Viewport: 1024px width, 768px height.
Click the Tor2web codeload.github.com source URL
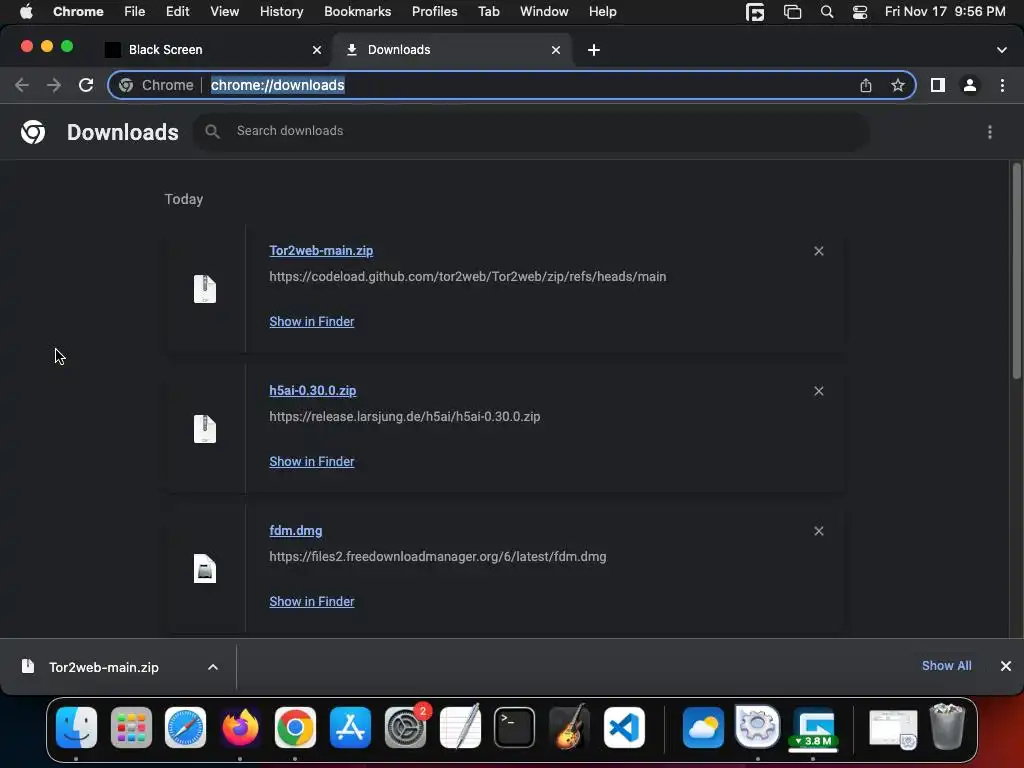[x=468, y=277]
